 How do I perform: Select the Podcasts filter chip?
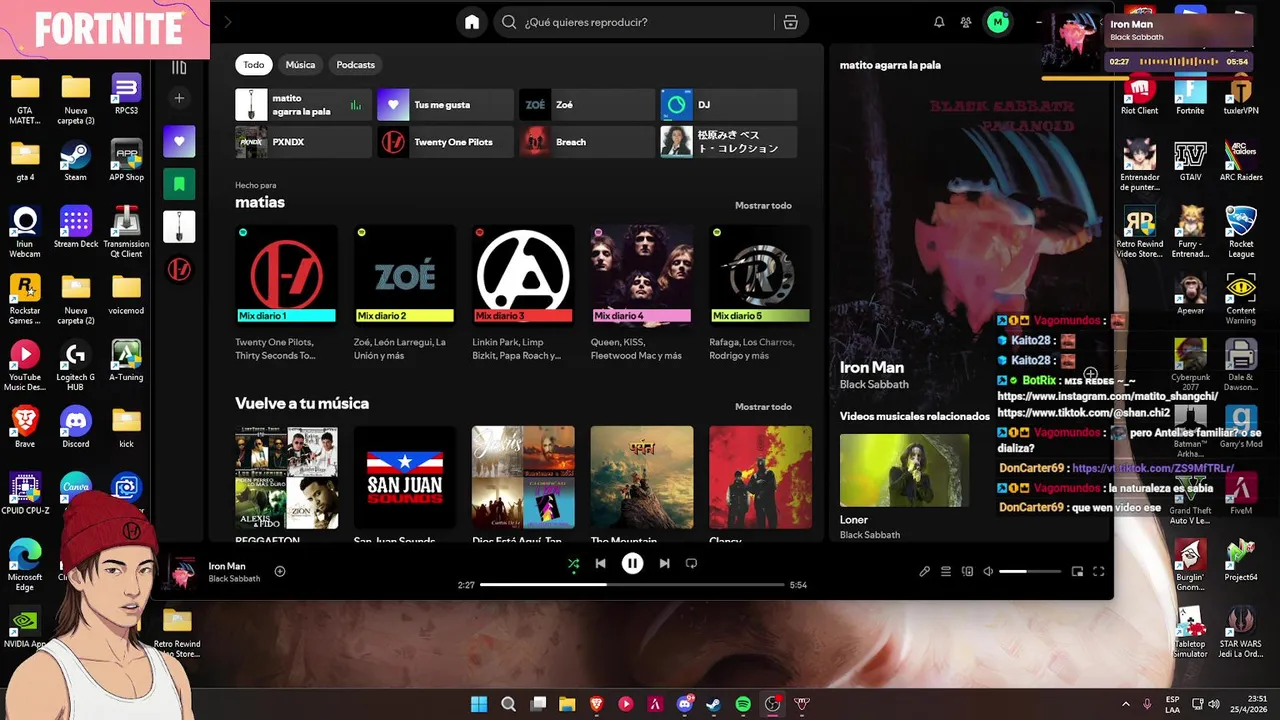pyautogui.click(x=355, y=65)
